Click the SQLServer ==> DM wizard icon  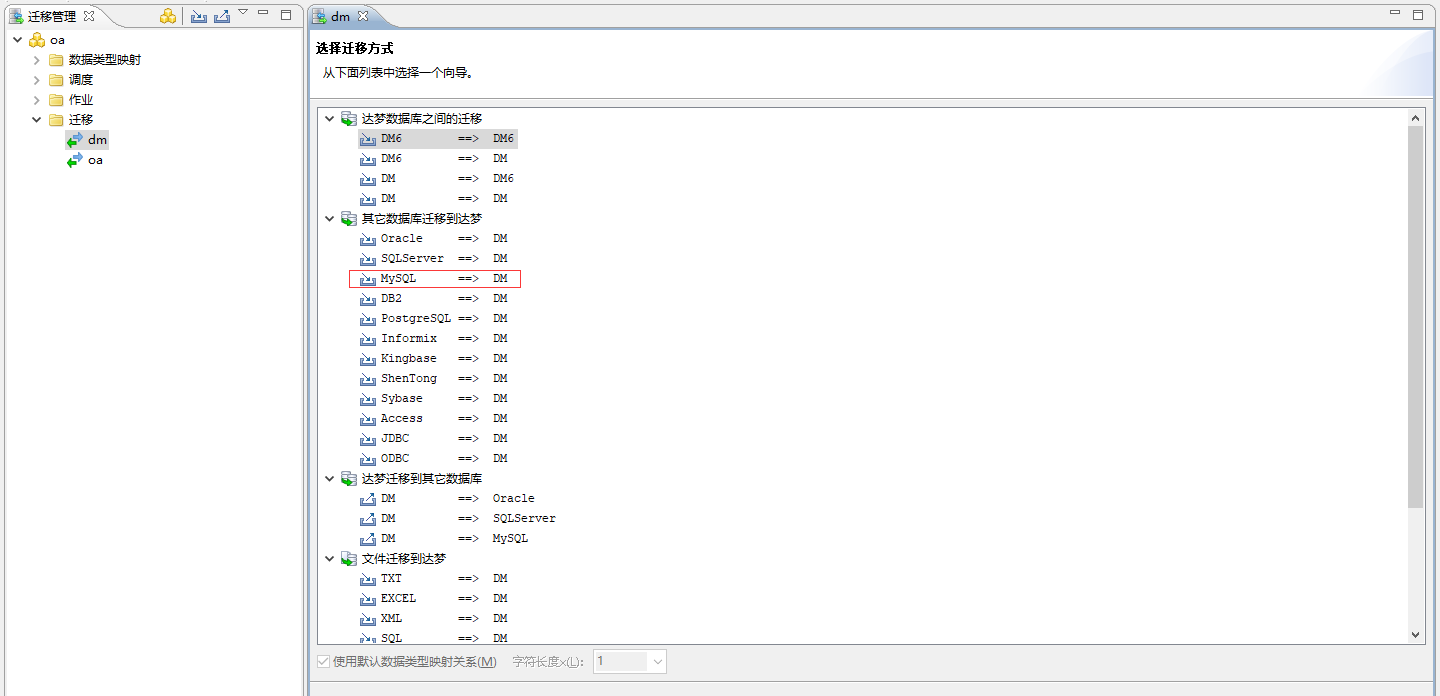pyautogui.click(x=368, y=258)
